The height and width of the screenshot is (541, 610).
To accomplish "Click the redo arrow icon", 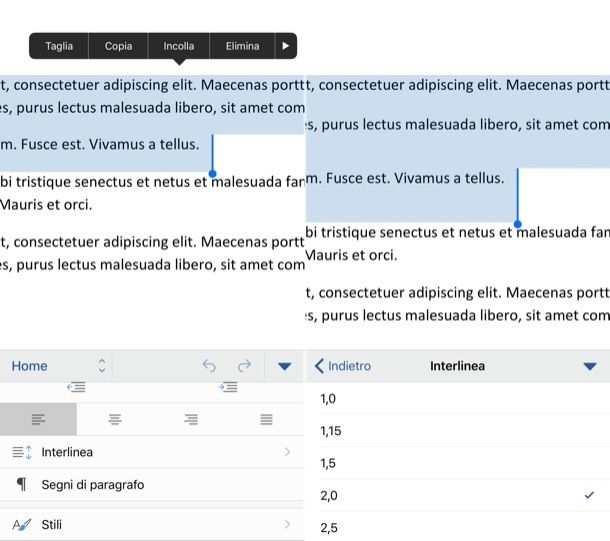I will click(244, 366).
